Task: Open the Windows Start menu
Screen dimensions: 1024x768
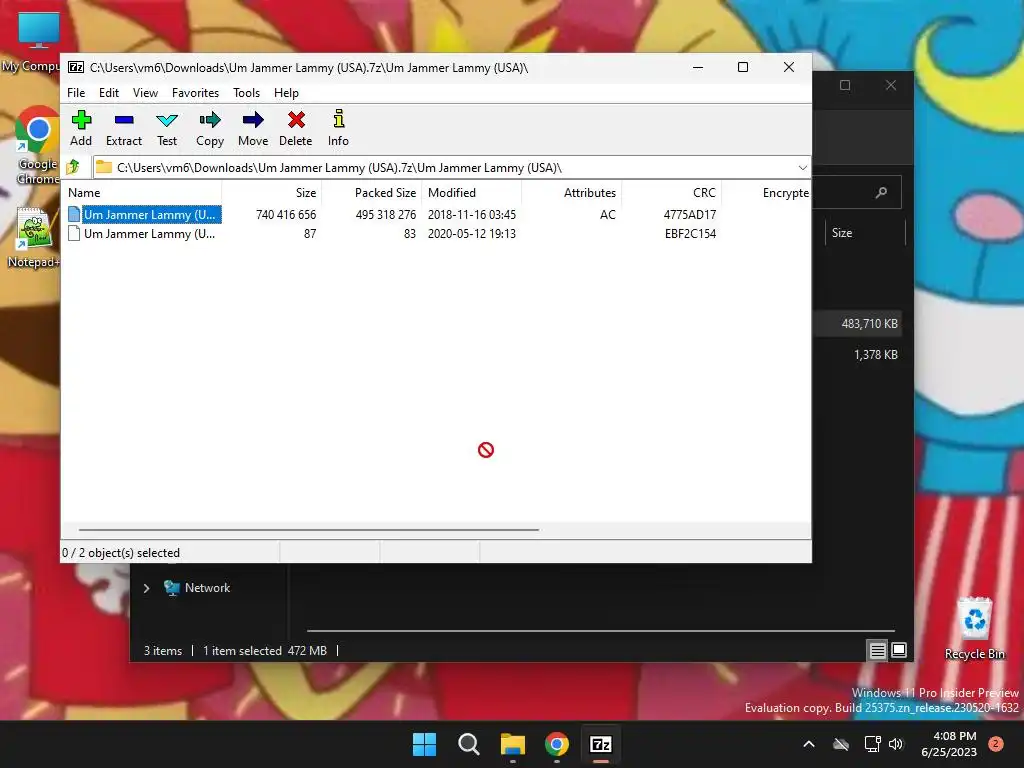Action: [x=424, y=744]
